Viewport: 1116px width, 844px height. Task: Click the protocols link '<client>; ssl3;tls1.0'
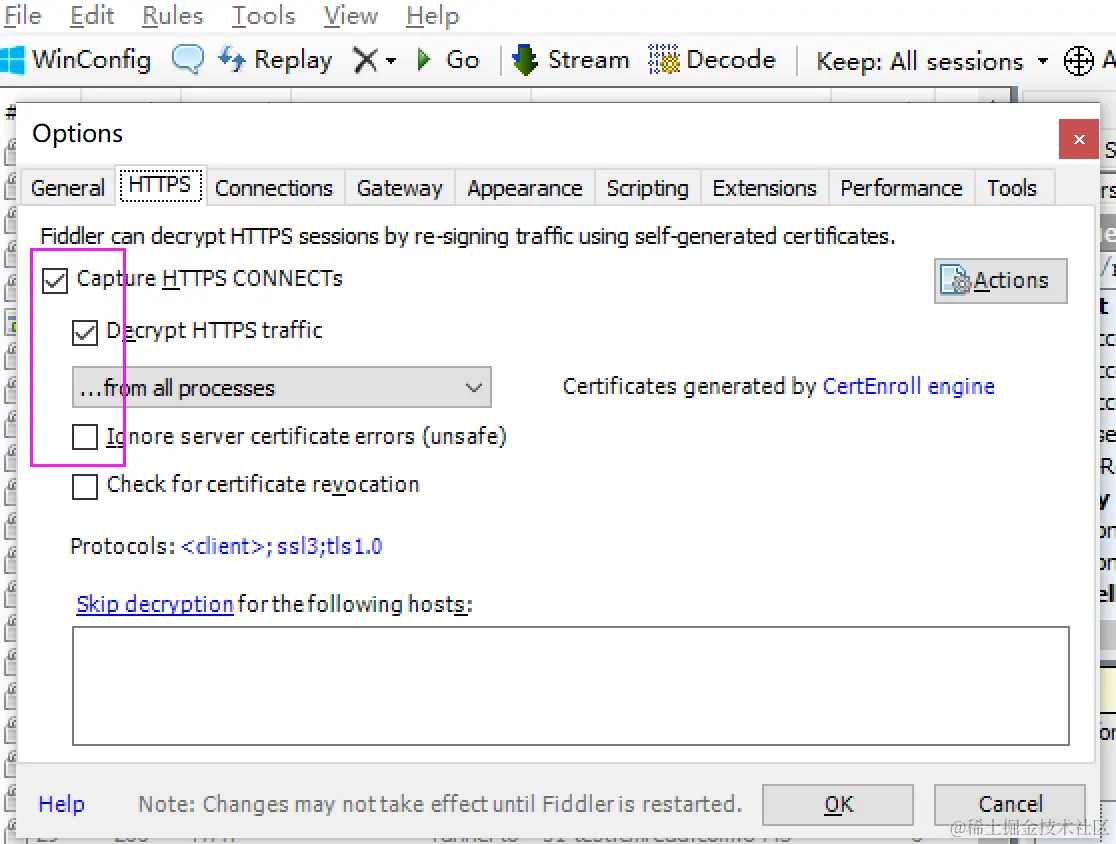pyautogui.click(x=282, y=547)
